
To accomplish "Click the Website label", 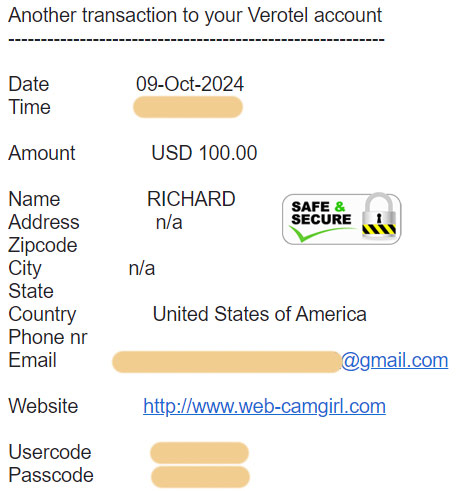I will click(x=43, y=406).
